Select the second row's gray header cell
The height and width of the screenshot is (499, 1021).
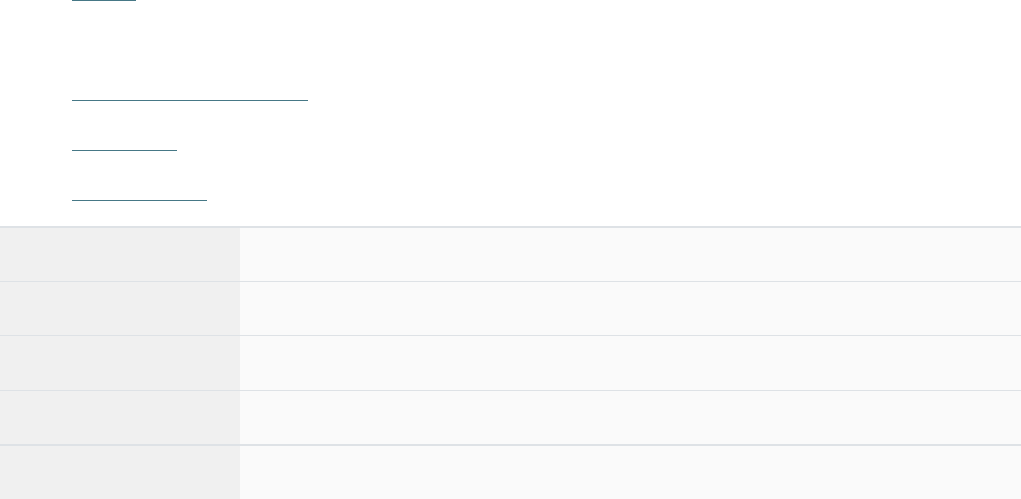point(119,308)
